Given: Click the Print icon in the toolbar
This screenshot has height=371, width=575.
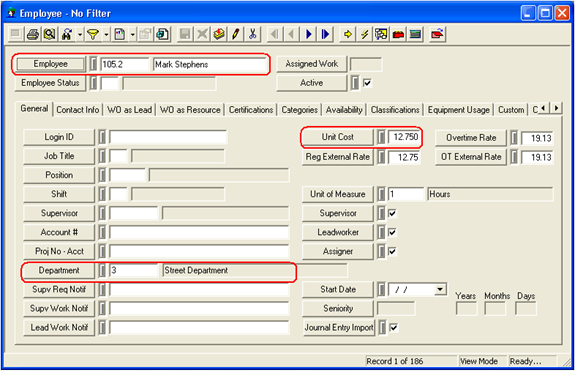Looking at the screenshot, I should coord(33,34).
